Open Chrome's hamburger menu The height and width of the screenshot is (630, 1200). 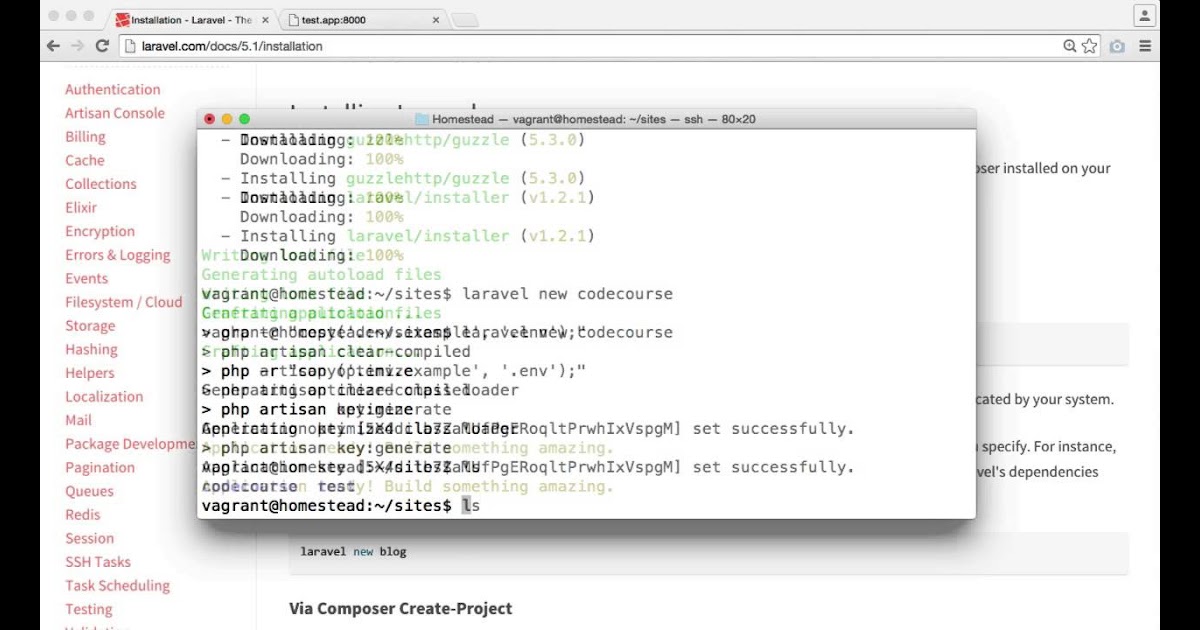pos(1145,46)
